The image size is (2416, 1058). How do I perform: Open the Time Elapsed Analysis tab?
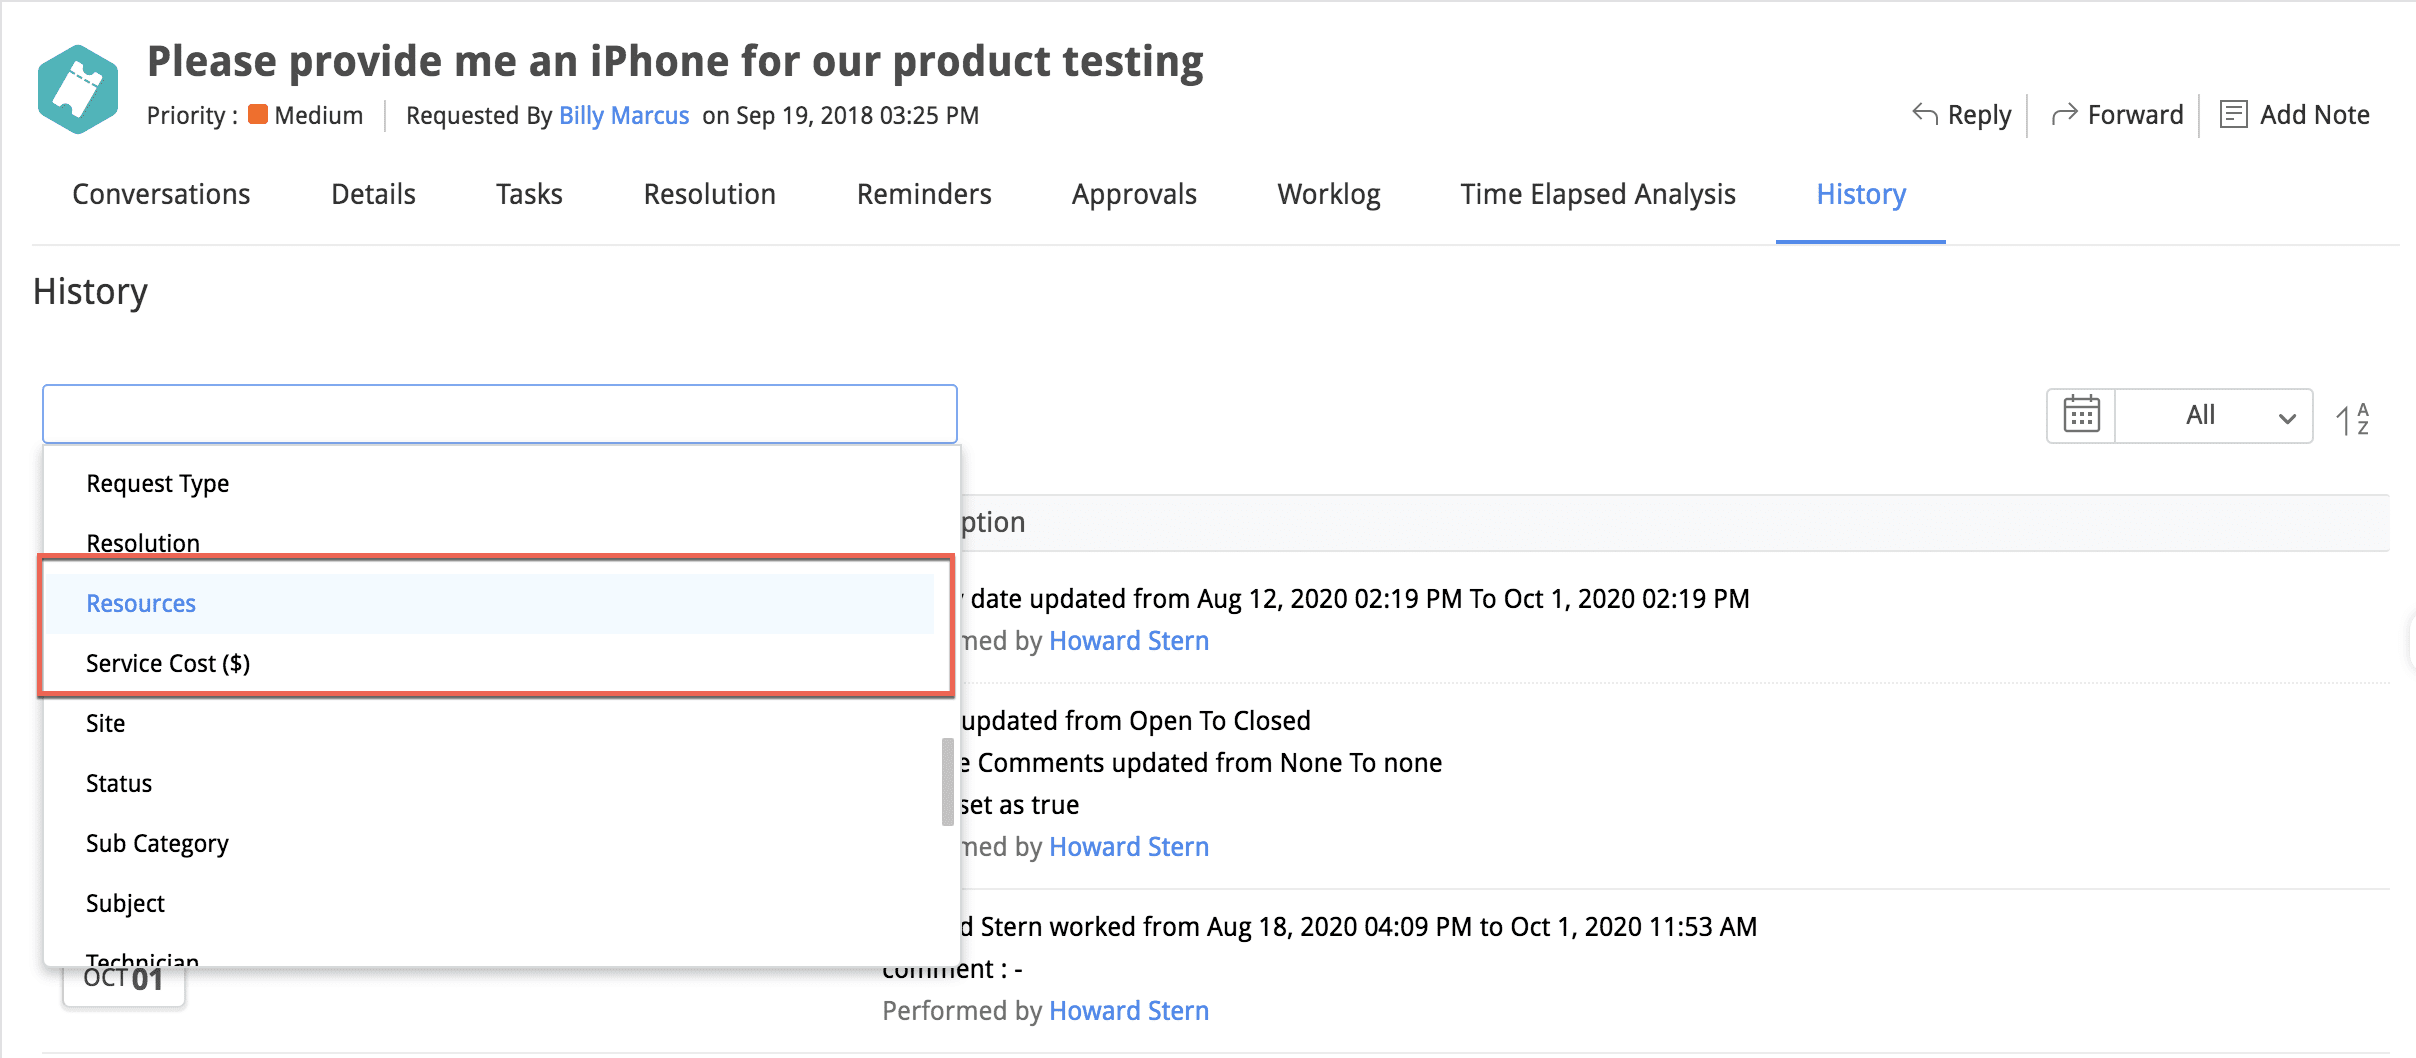click(1597, 194)
